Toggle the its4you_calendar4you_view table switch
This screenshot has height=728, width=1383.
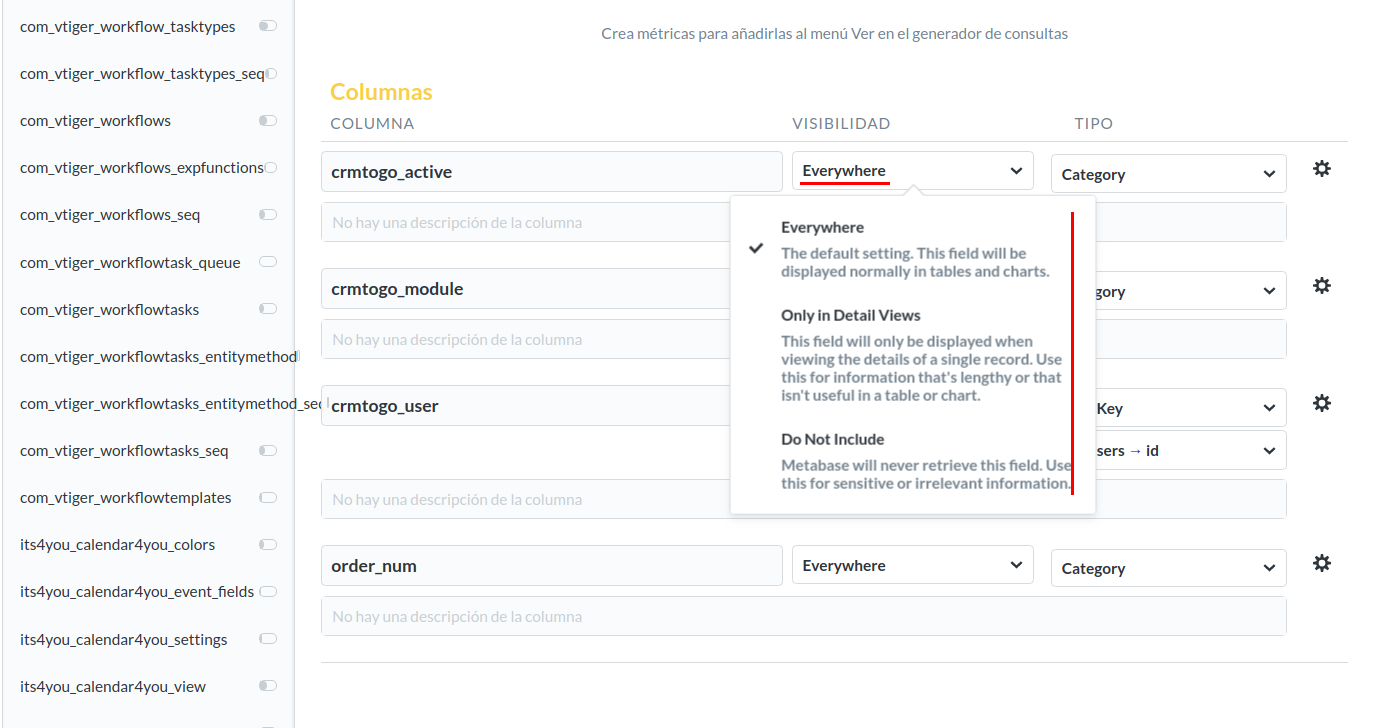[x=267, y=686]
